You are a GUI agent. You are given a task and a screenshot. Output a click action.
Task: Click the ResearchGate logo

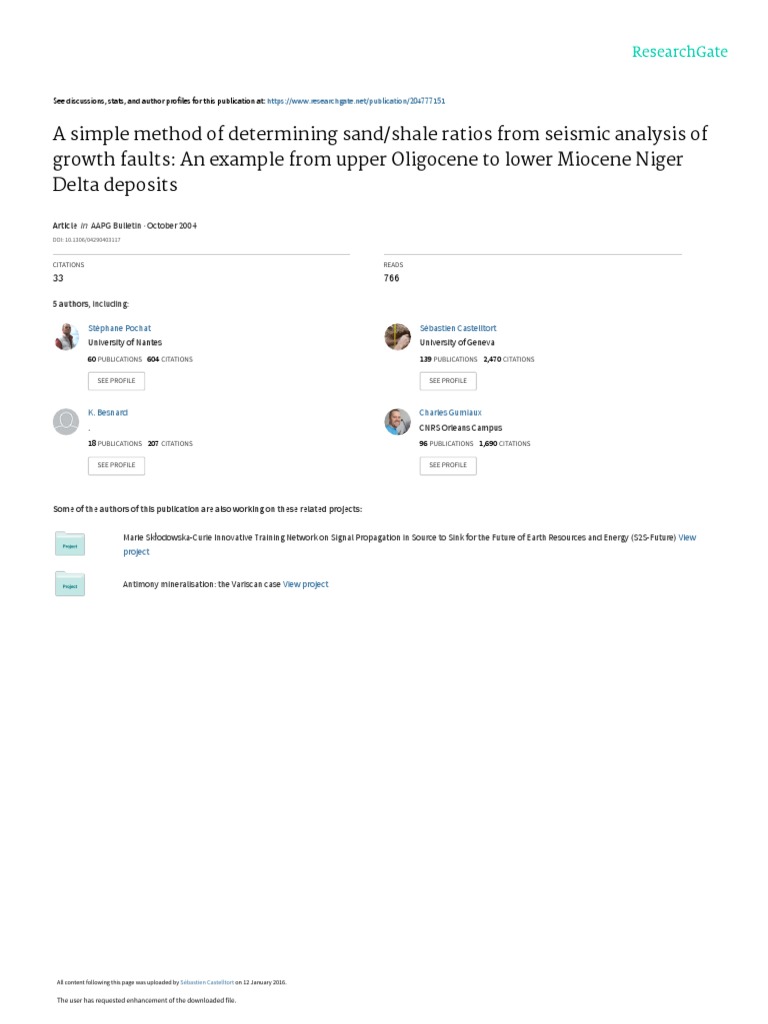[x=679, y=52]
